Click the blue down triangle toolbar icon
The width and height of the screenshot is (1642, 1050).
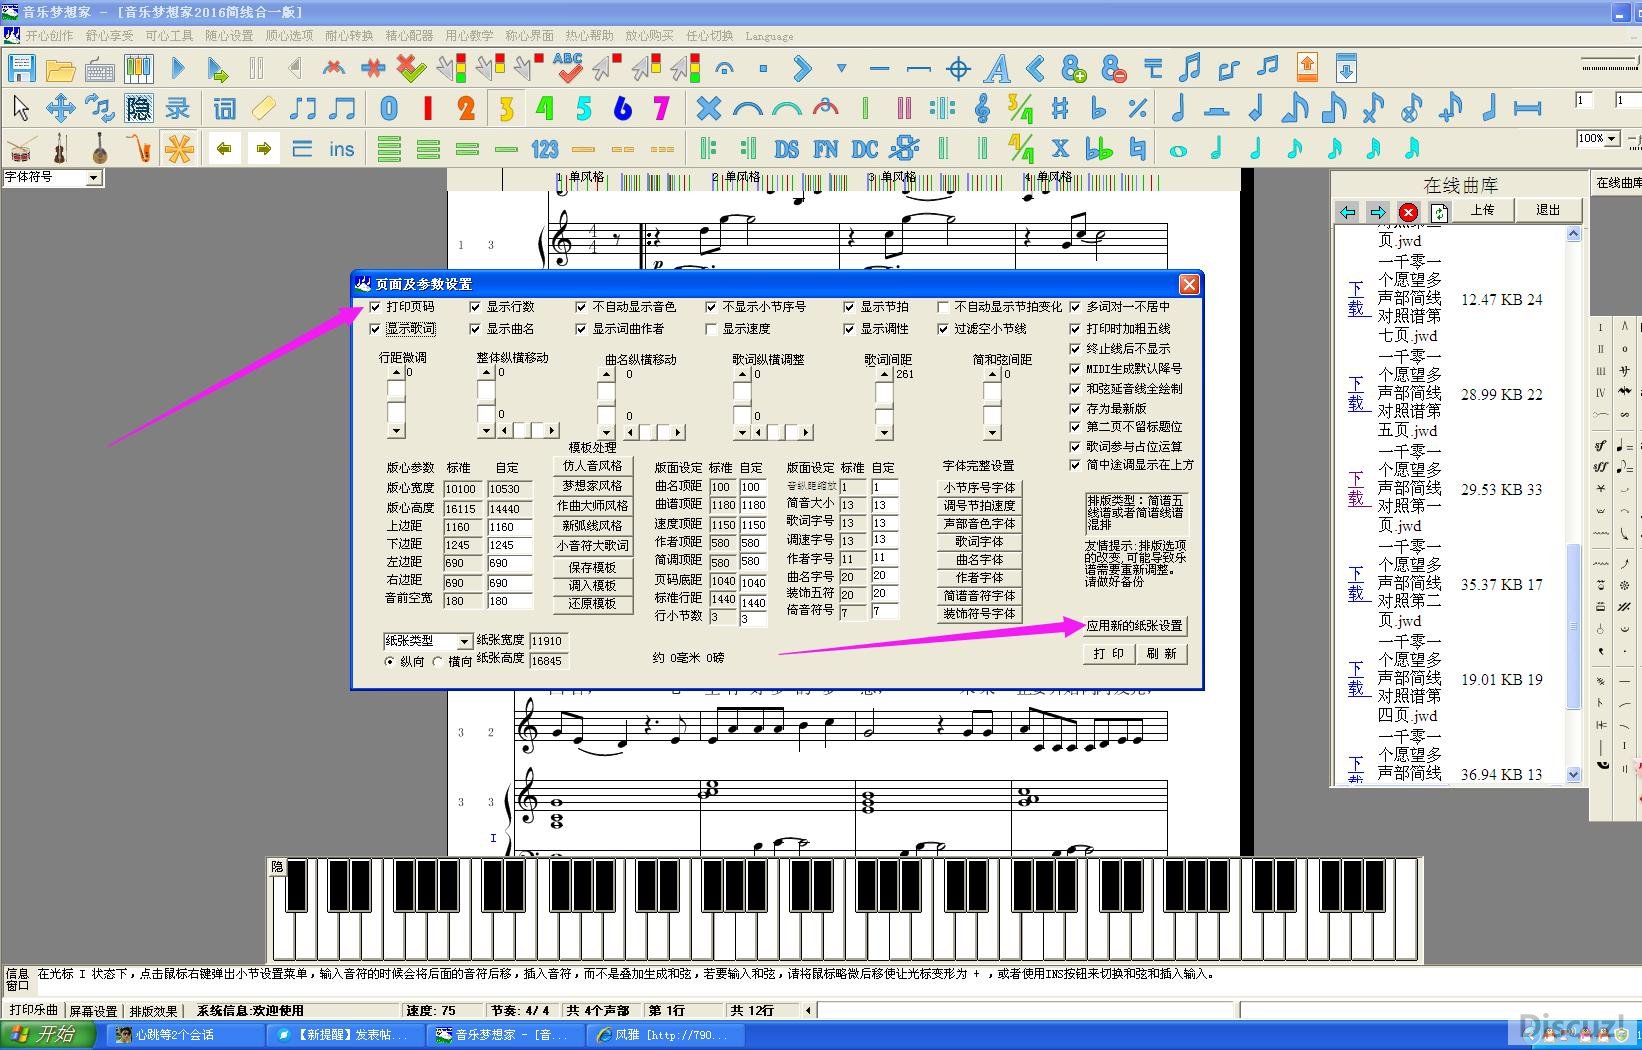point(841,69)
